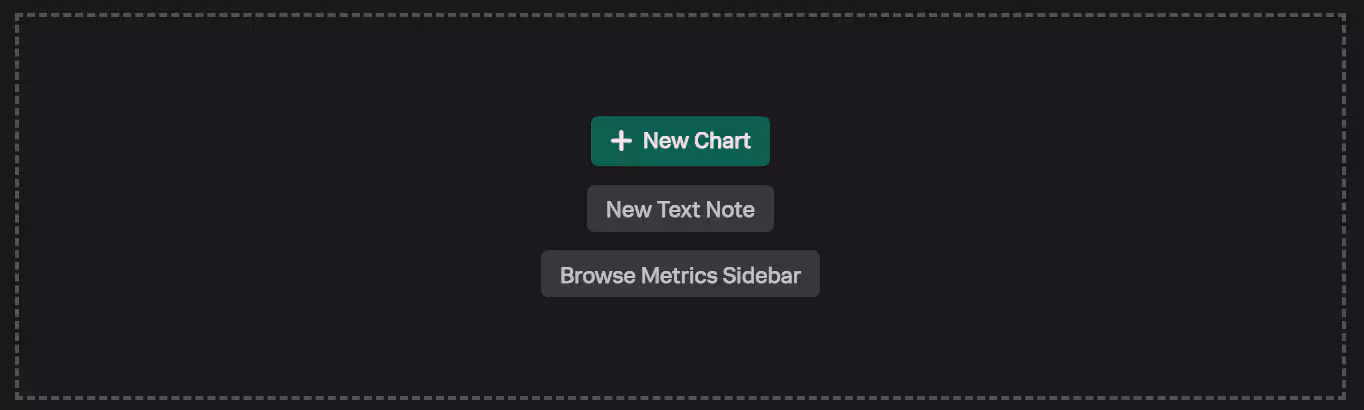1364x410 pixels.
Task: Click the word "Note" in middle button
Action: coord(730,209)
